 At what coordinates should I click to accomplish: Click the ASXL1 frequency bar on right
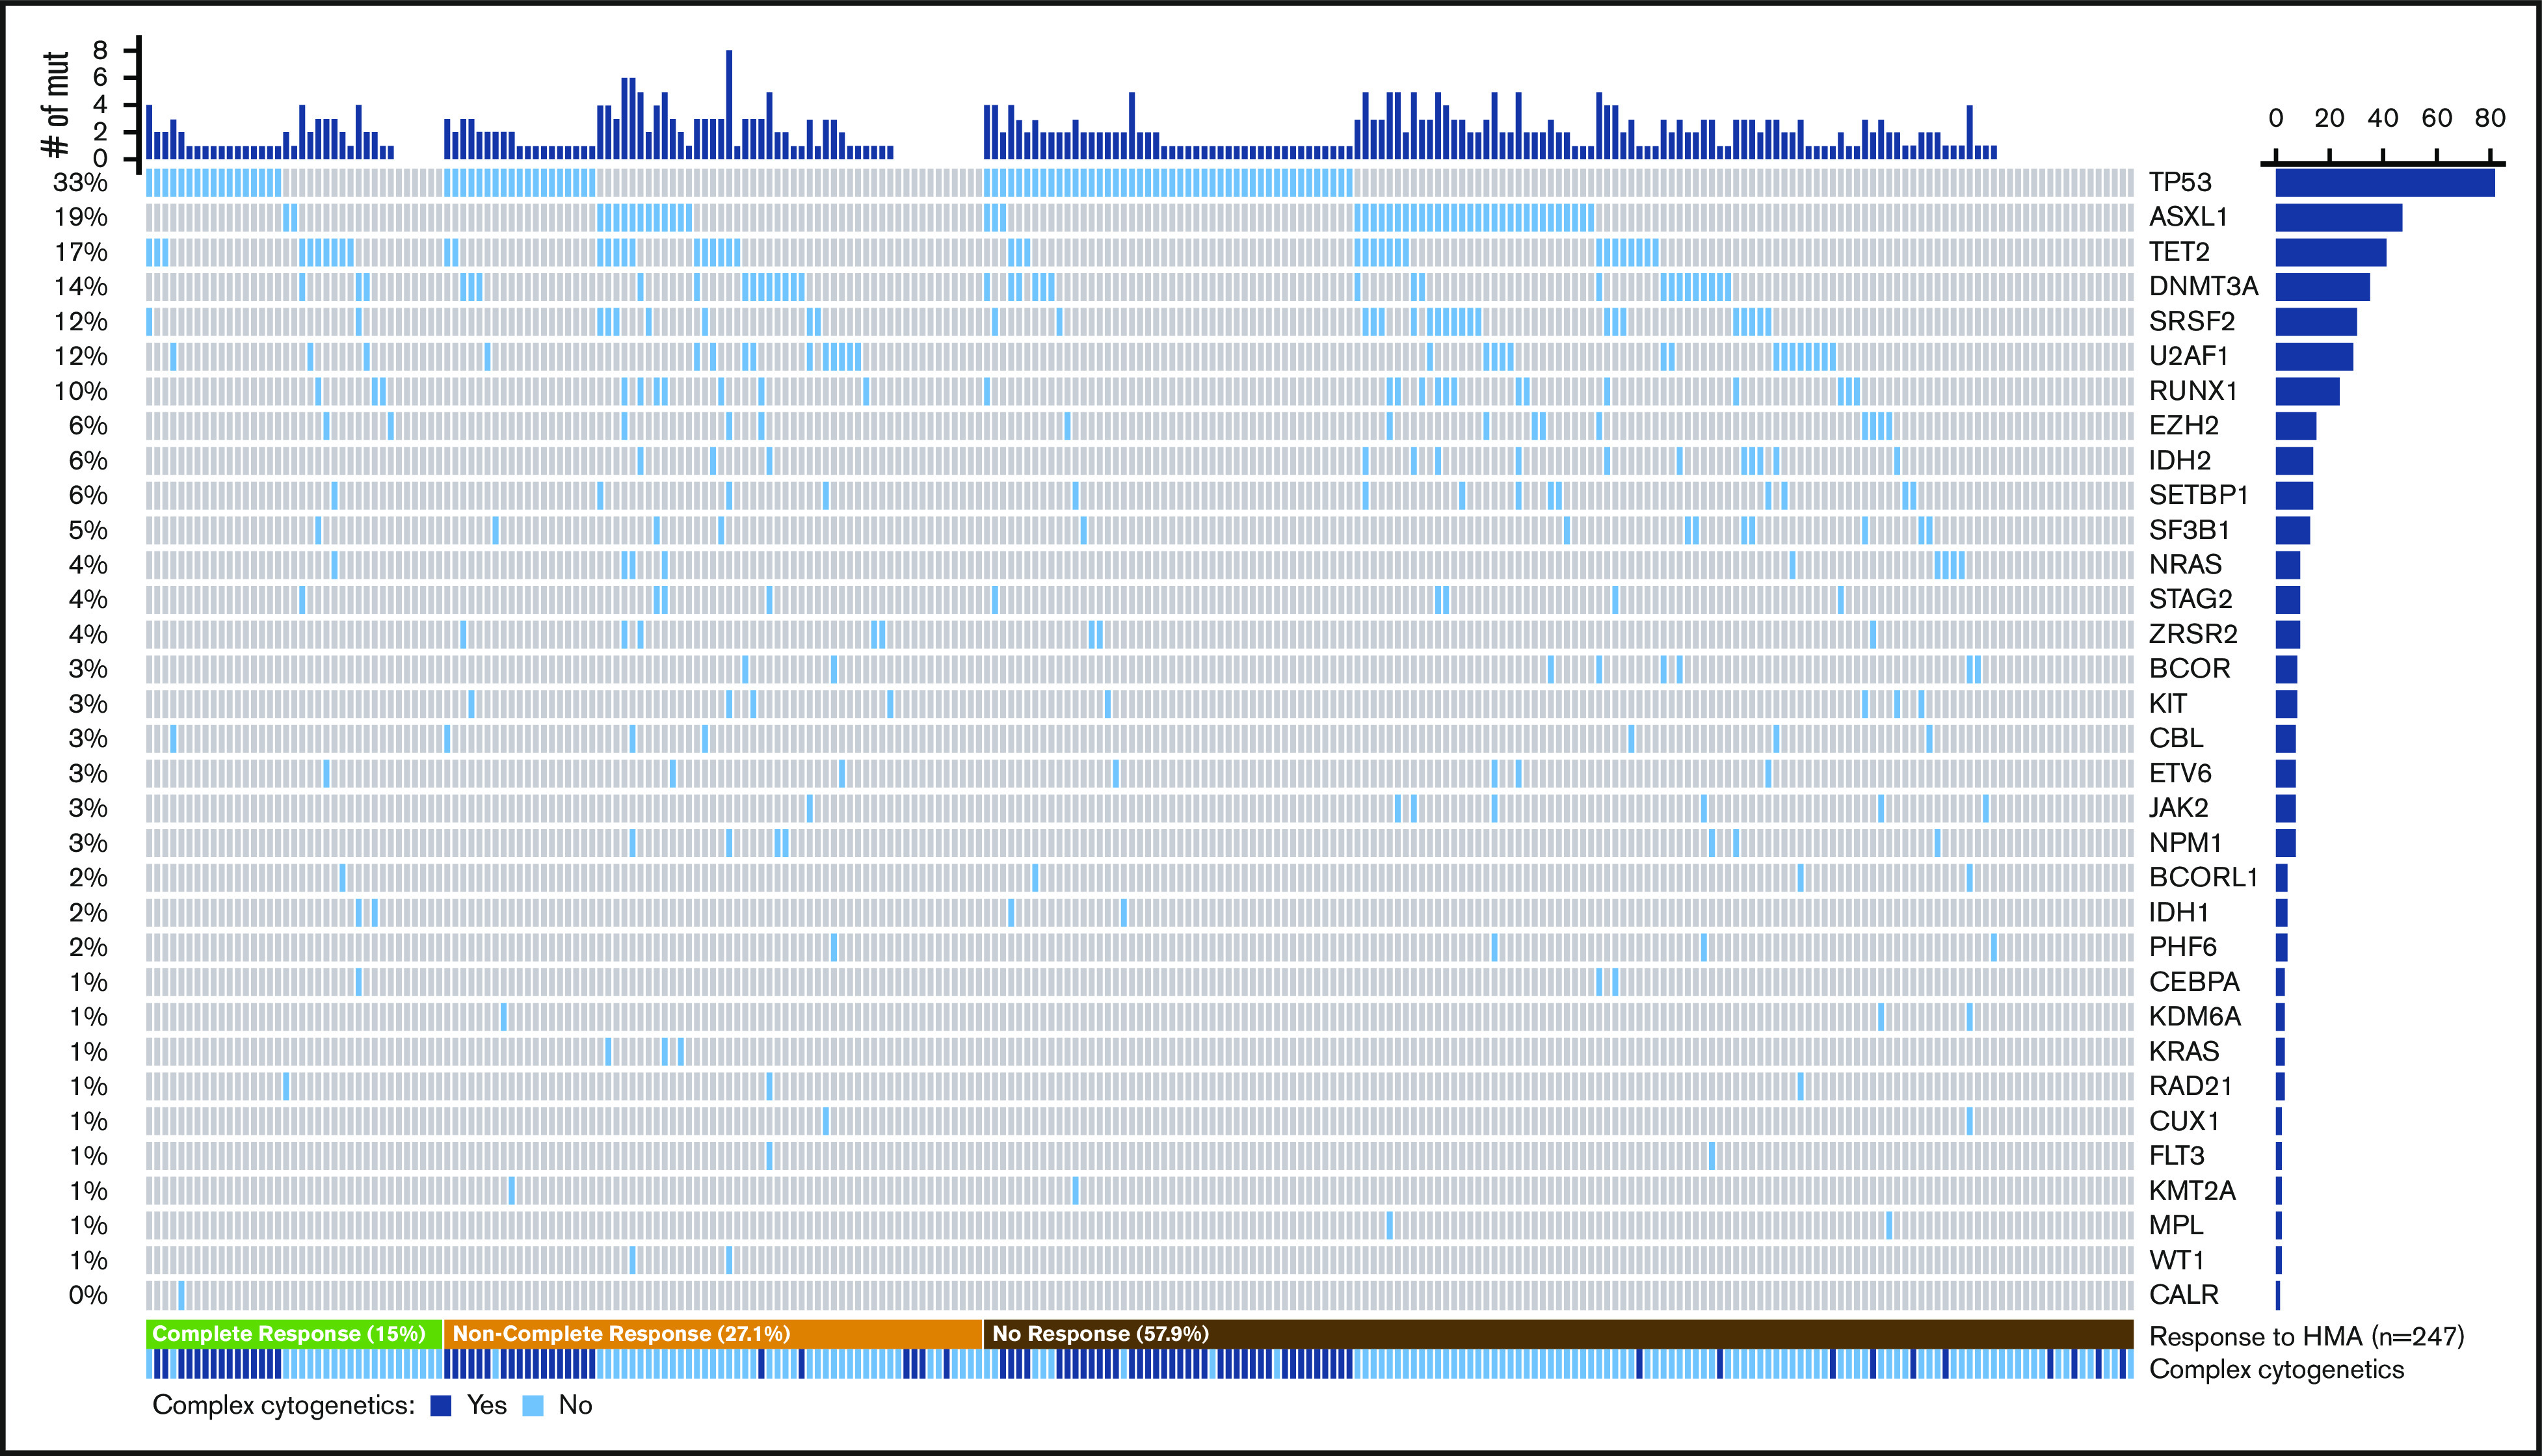point(2339,218)
